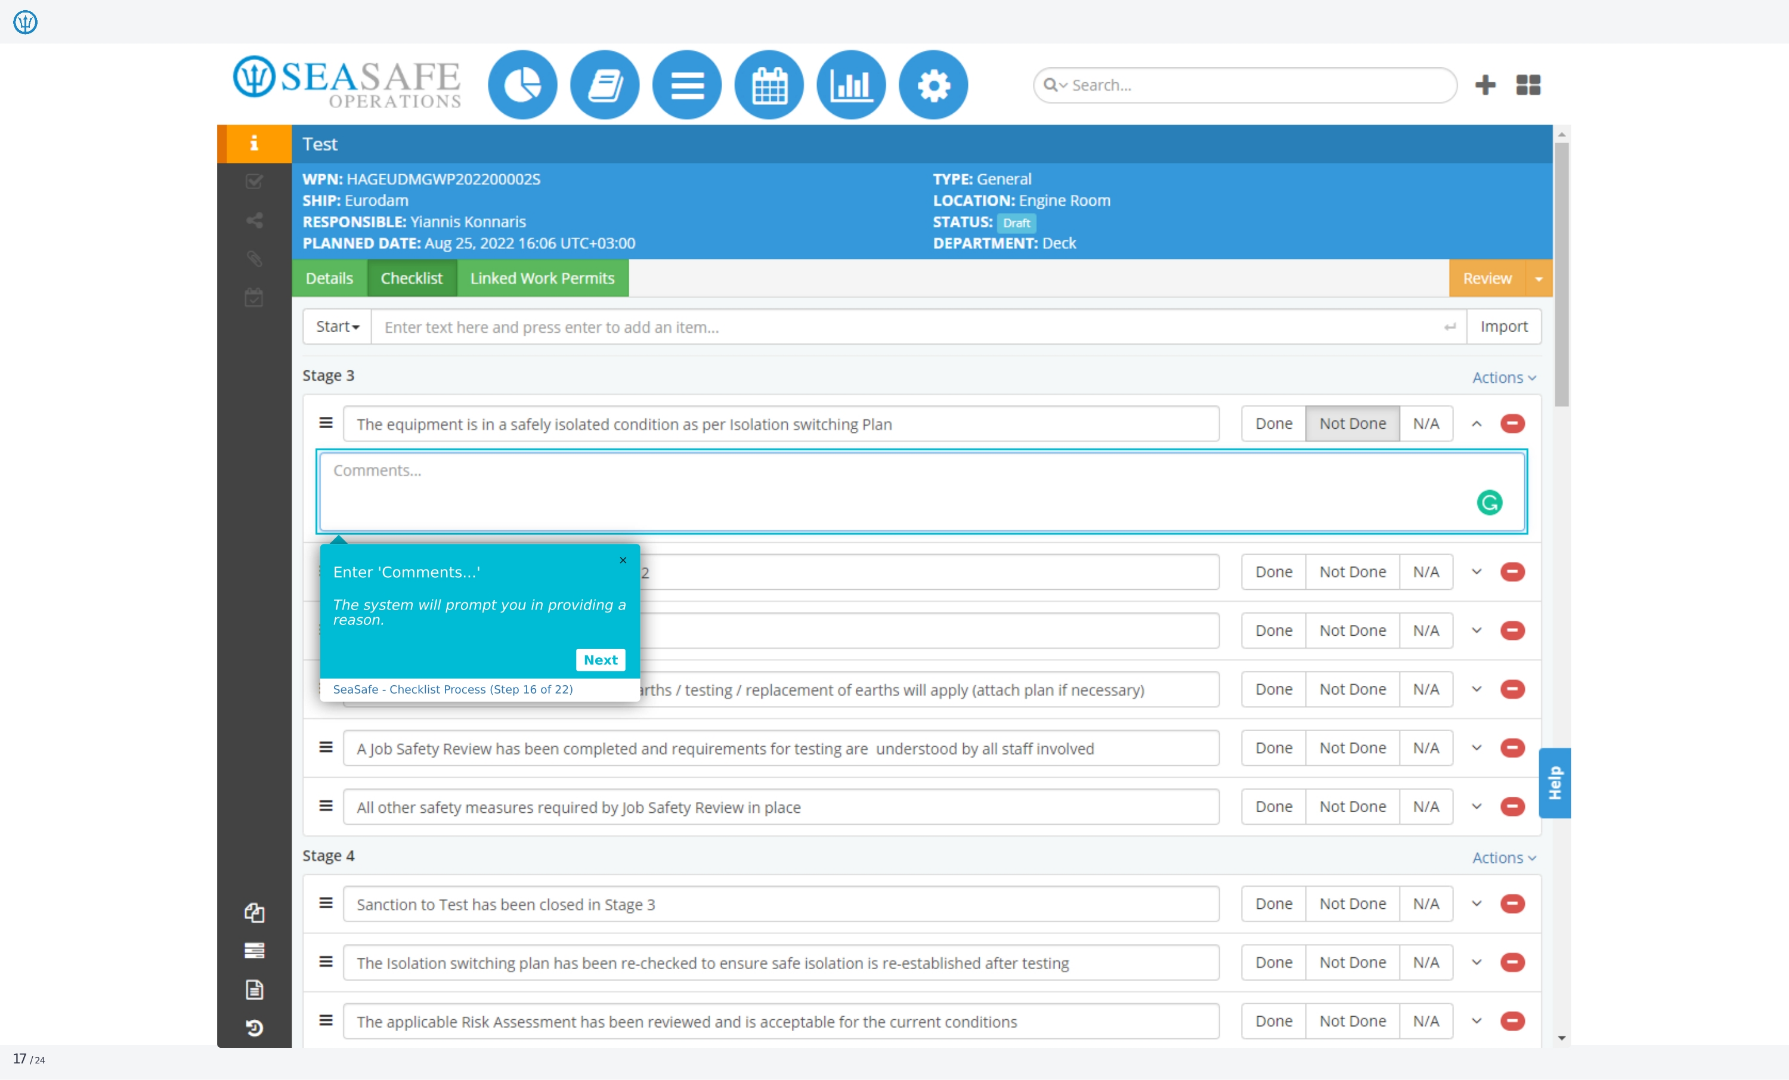Click the copy documents sidebar icon
This screenshot has height=1080, width=1789.
pyautogui.click(x=254, y=912)
